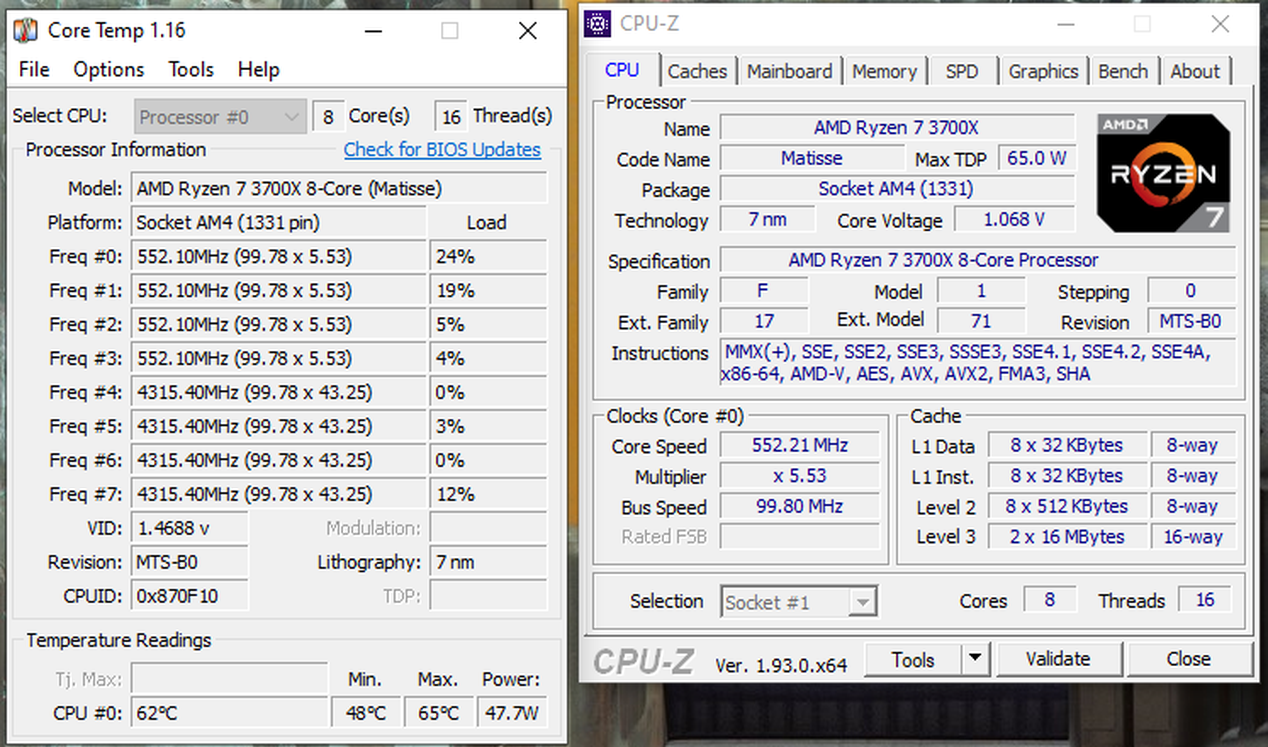Click the Max. temperature value 65°C
This screenshot has height=747, width=1268.
click(438, 713)
